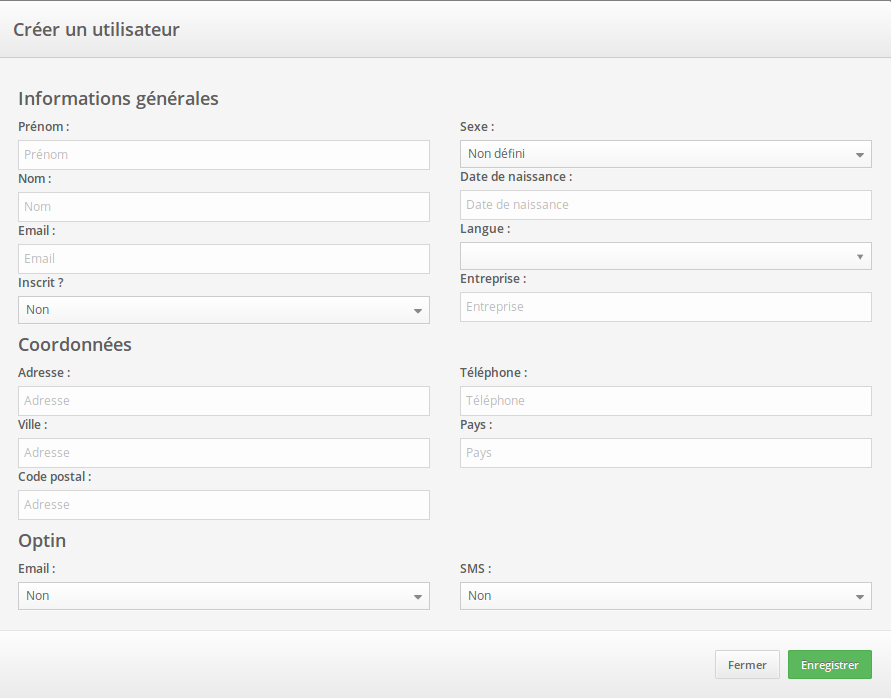
Task: Click the Nom text field
Action: coord(223,207)
